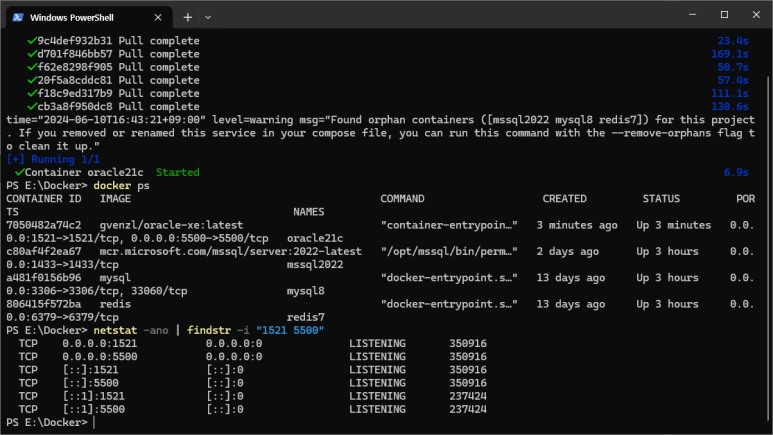The width and height of the screenshot is (773, 435).
Task: Click the COMMAND column header
Action: 402,199
